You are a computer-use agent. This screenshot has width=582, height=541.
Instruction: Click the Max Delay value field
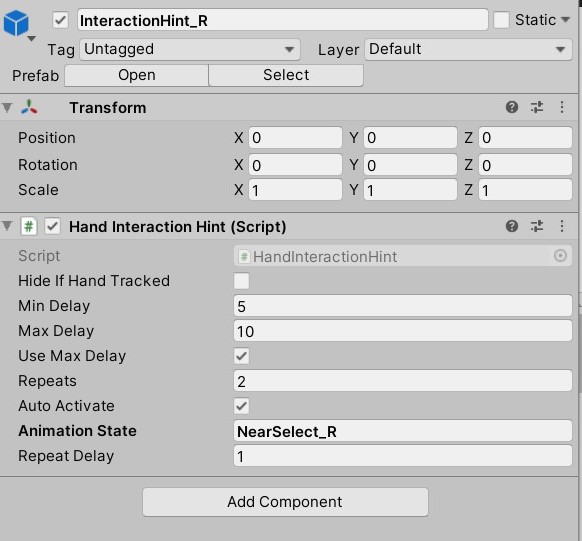click(x=403, y=331)
